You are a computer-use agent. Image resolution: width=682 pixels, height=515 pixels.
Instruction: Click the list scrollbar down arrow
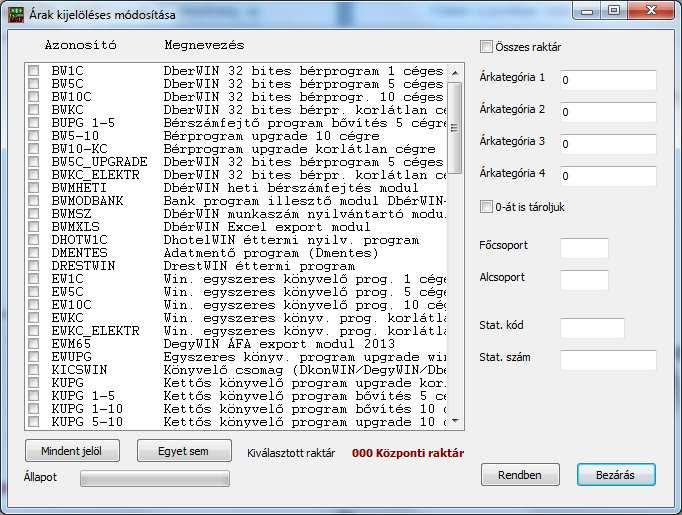pyautogui.click(x=455, y=421)
